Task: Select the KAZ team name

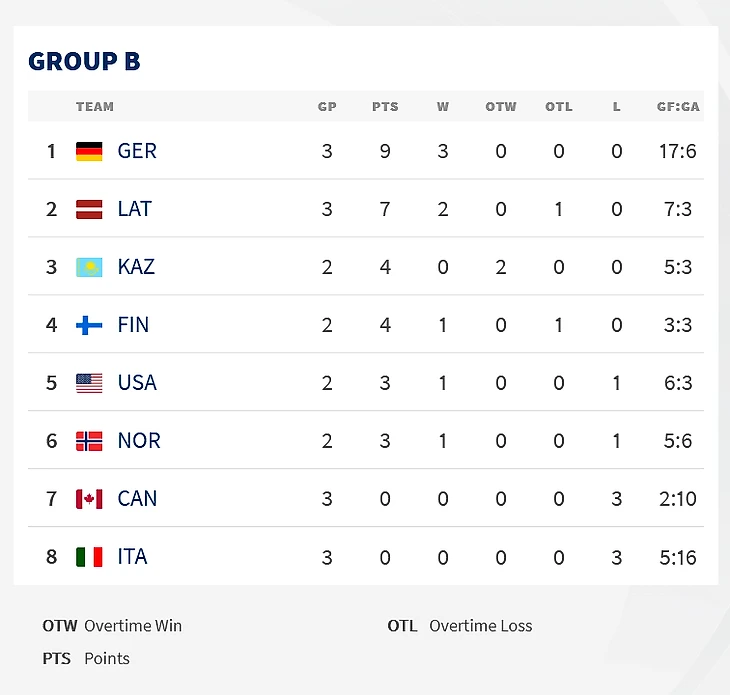Action: 136,267
